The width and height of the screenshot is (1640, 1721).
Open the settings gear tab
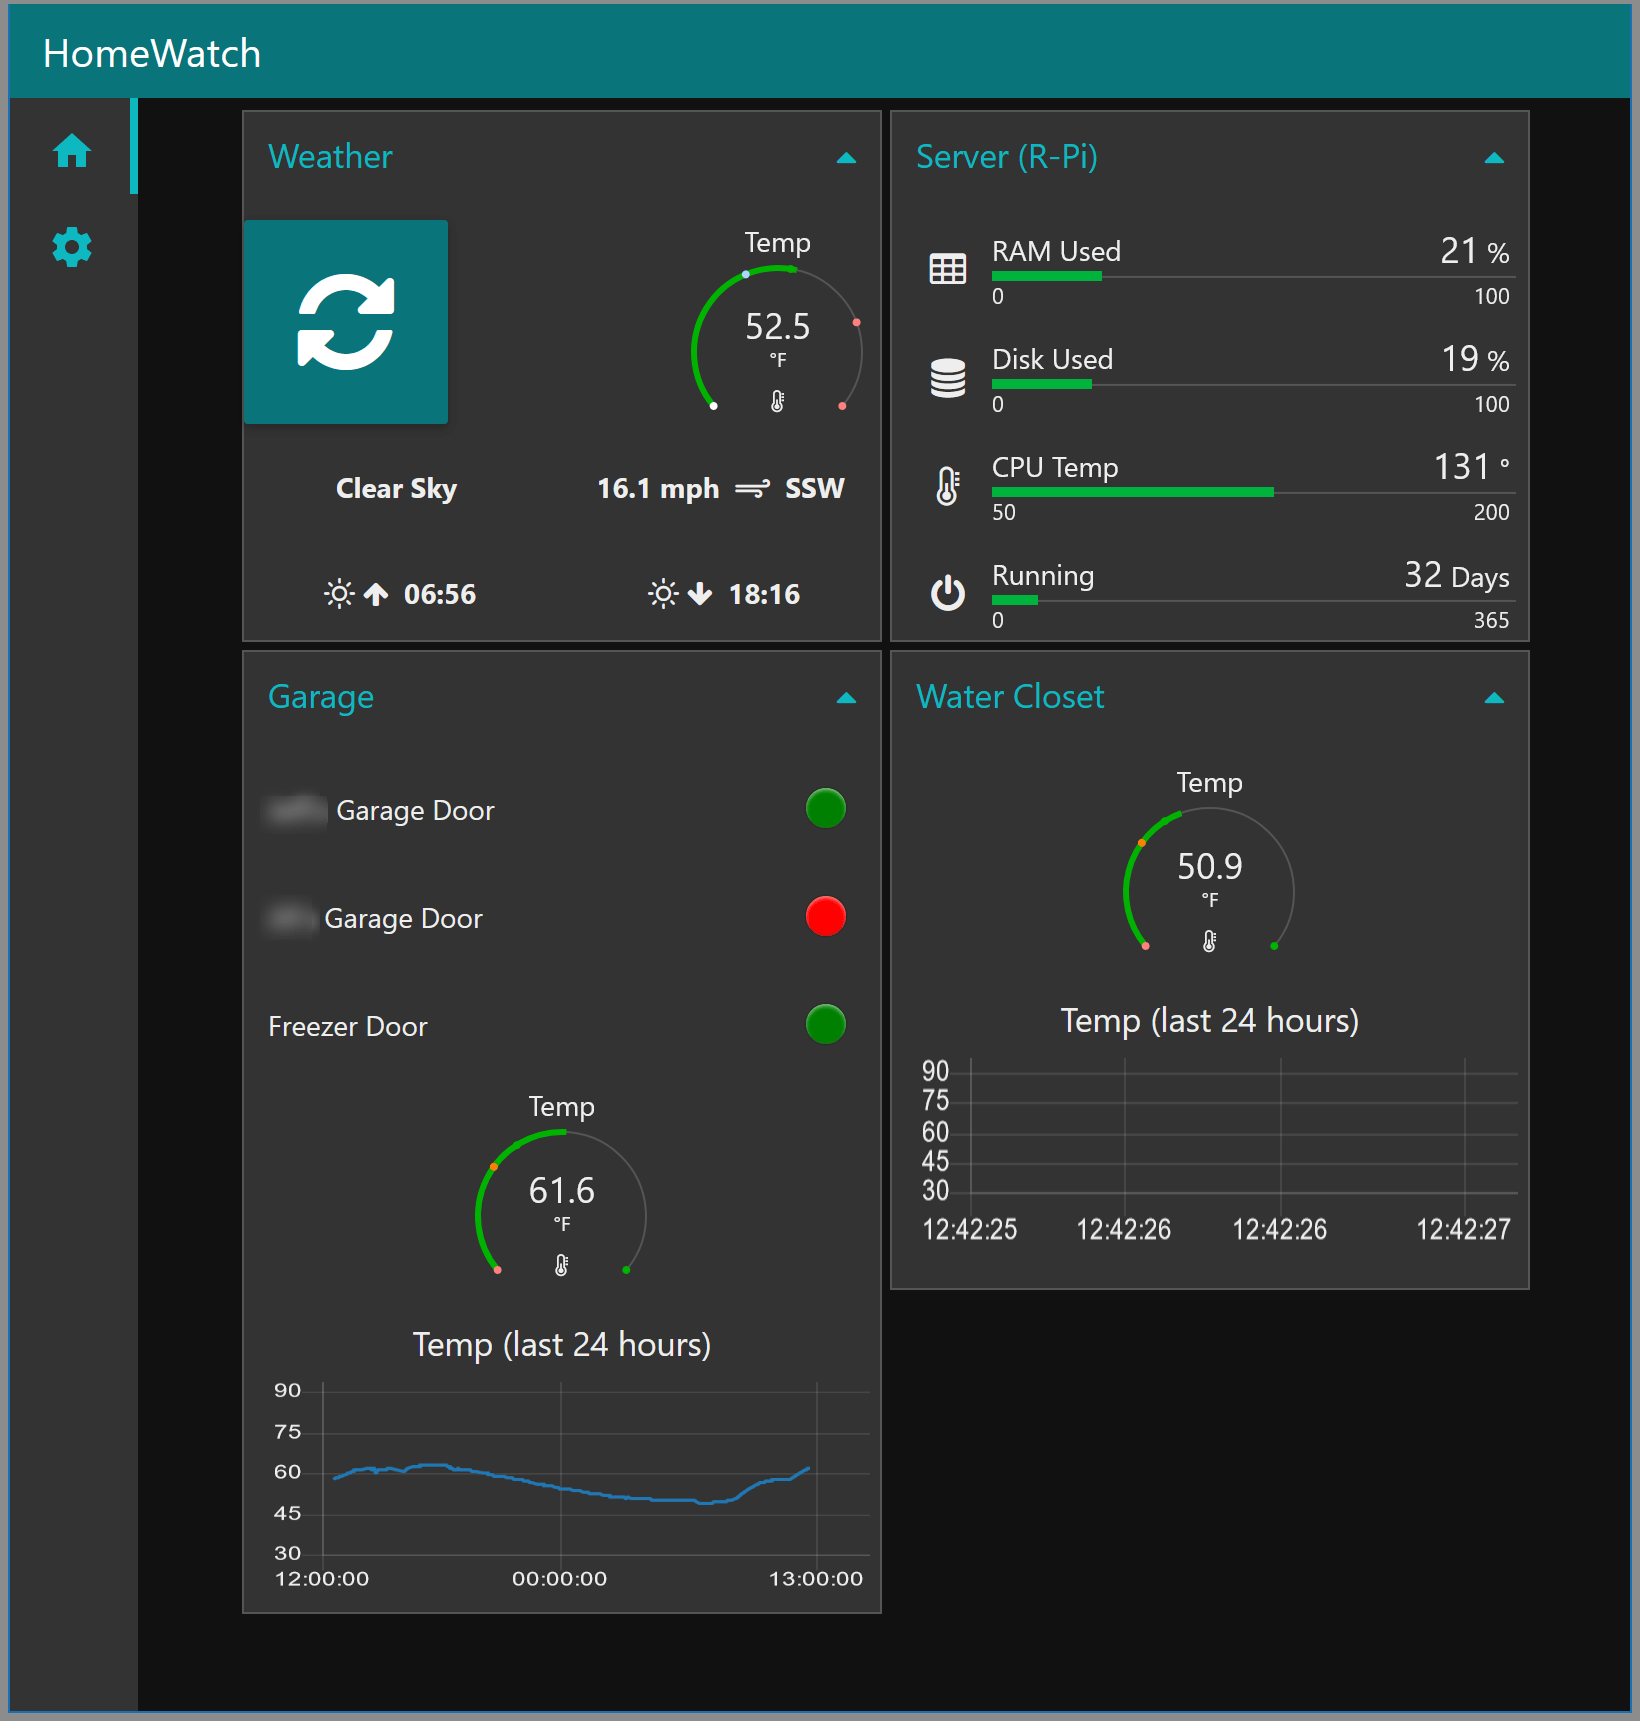(x=72, y=246)
